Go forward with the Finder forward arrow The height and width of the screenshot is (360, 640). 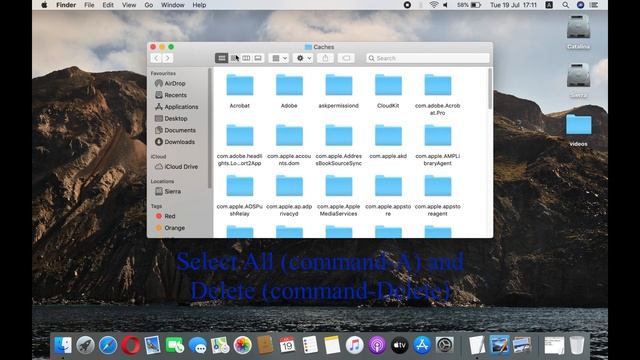[x=167, y=58]
